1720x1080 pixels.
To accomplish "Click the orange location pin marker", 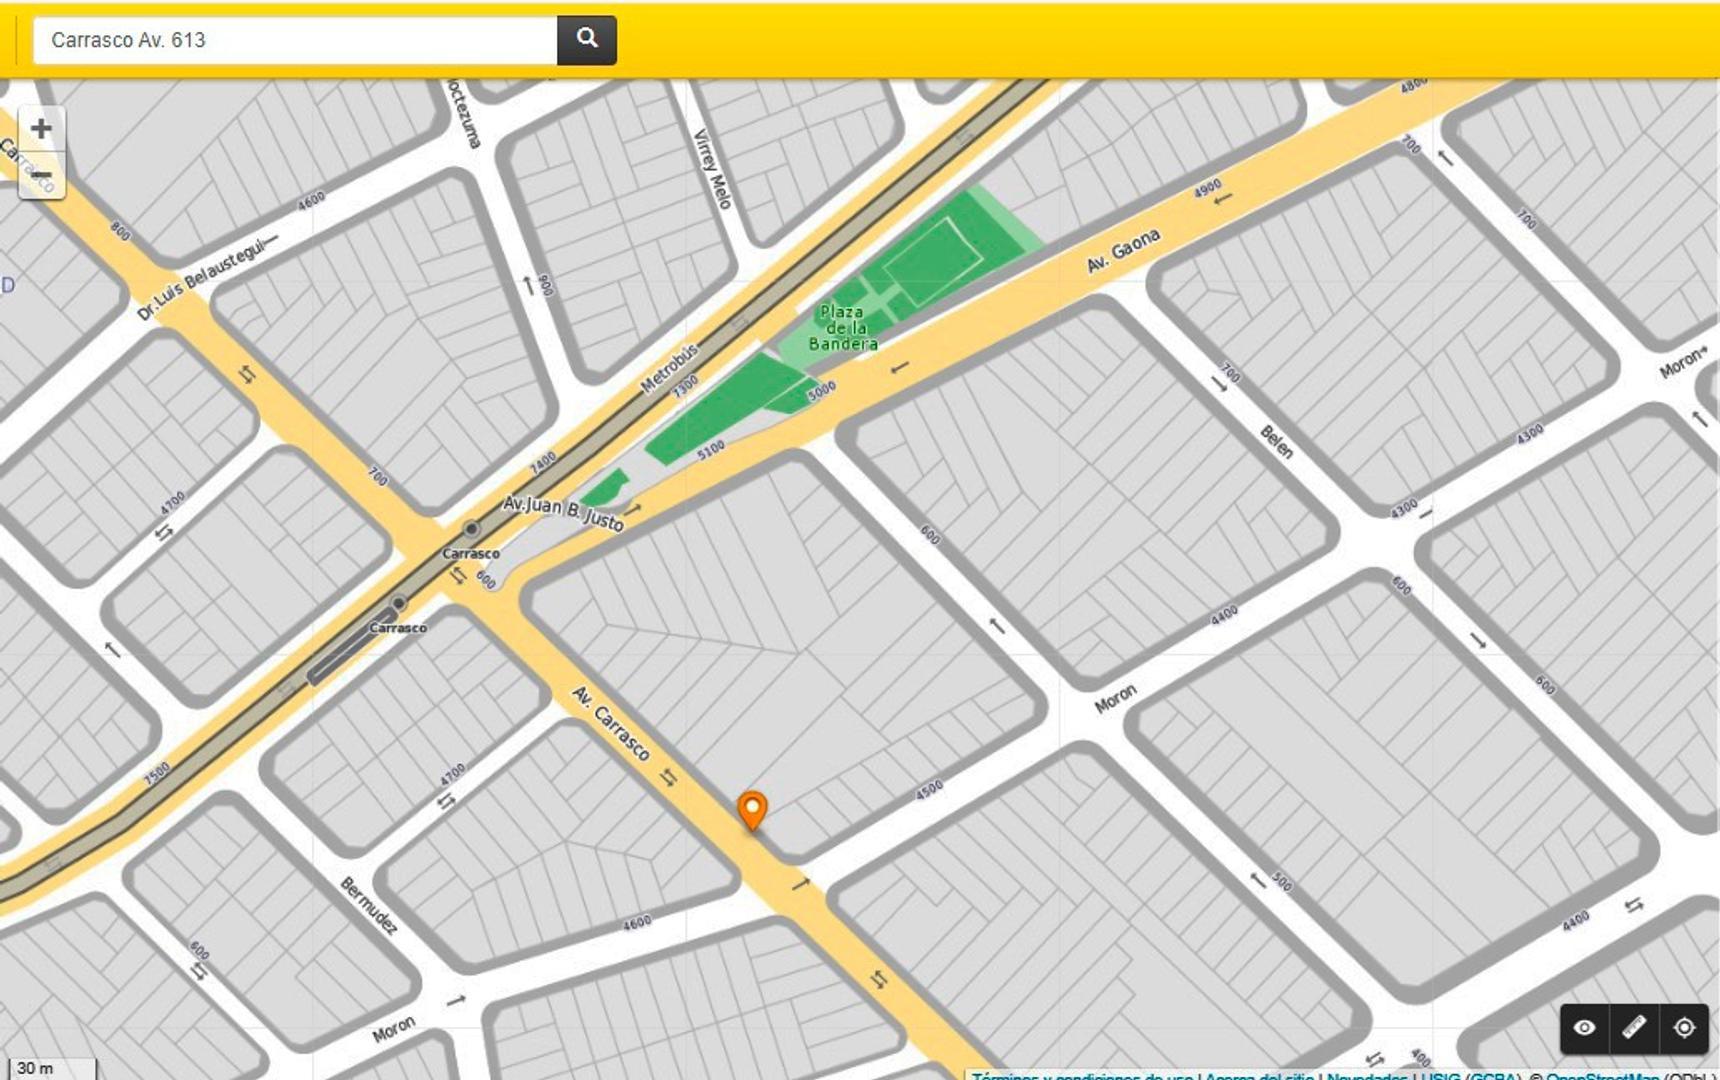I will (x=752, y=809).
